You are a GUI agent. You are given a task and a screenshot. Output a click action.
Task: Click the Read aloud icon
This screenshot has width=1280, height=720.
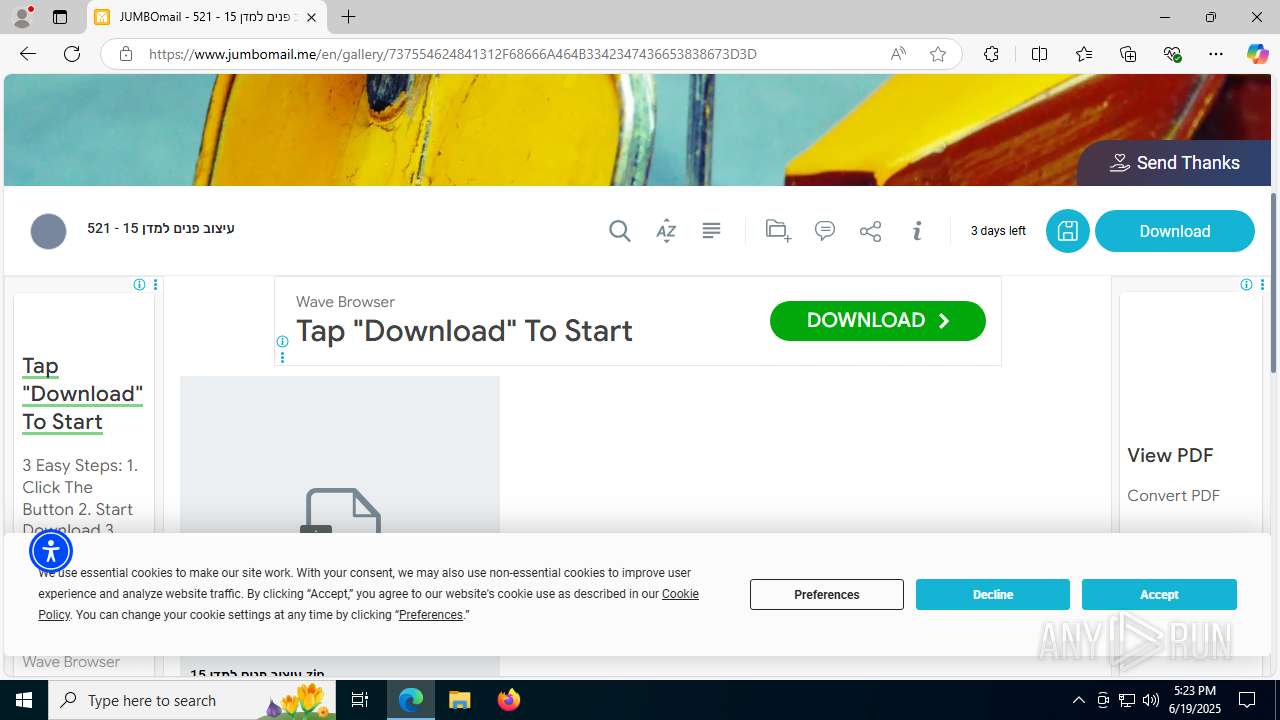pyautogui.click(x=898, y=54)
